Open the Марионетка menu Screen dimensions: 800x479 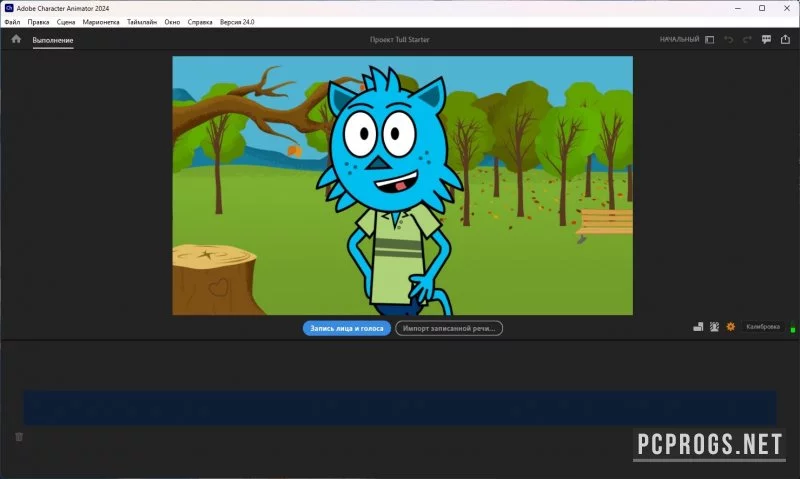pyautogui.click(x=101, y=22)
